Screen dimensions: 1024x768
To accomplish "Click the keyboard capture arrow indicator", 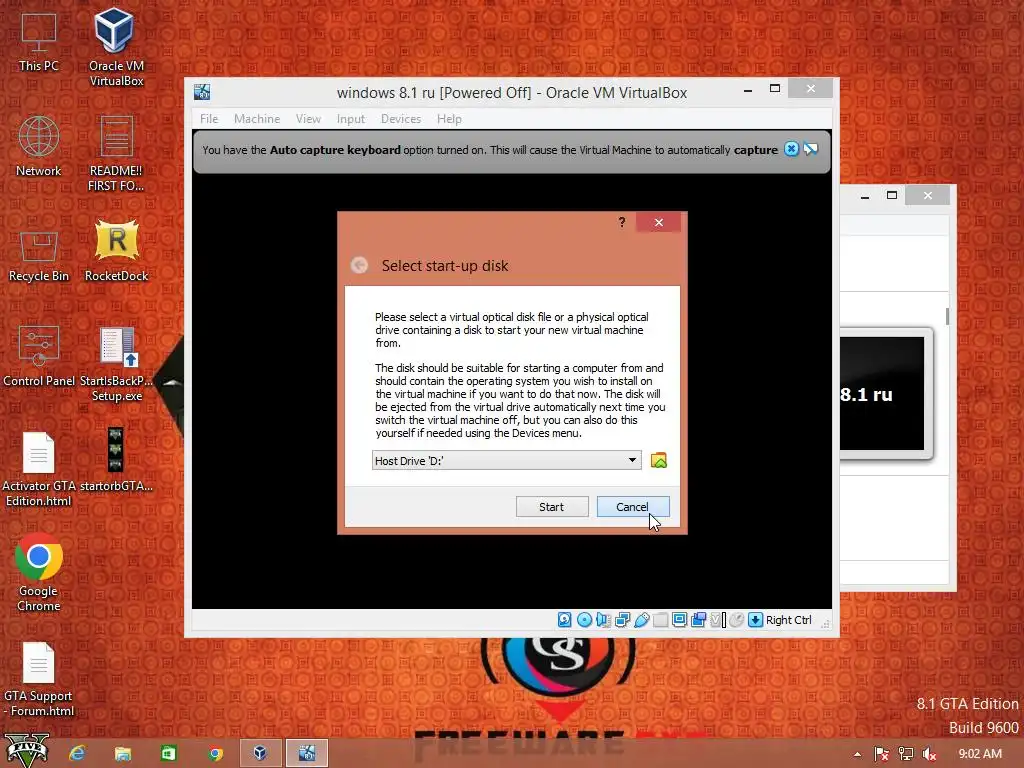I will (x=755, y=620).
